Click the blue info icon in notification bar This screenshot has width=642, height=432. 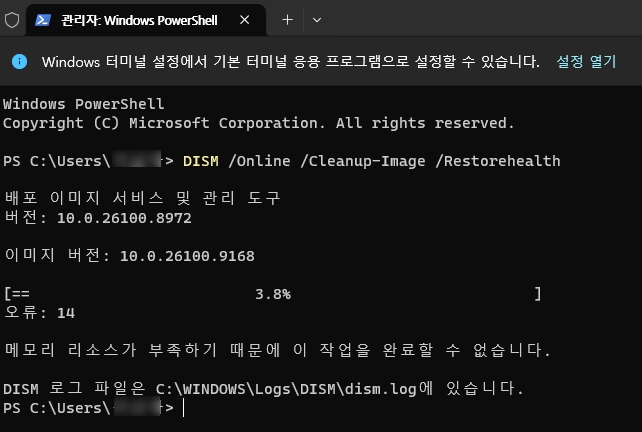point(19,62)
